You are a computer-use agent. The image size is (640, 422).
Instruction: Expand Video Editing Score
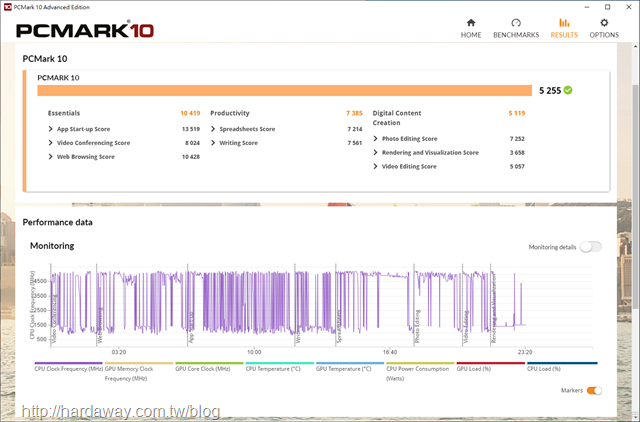376,167
